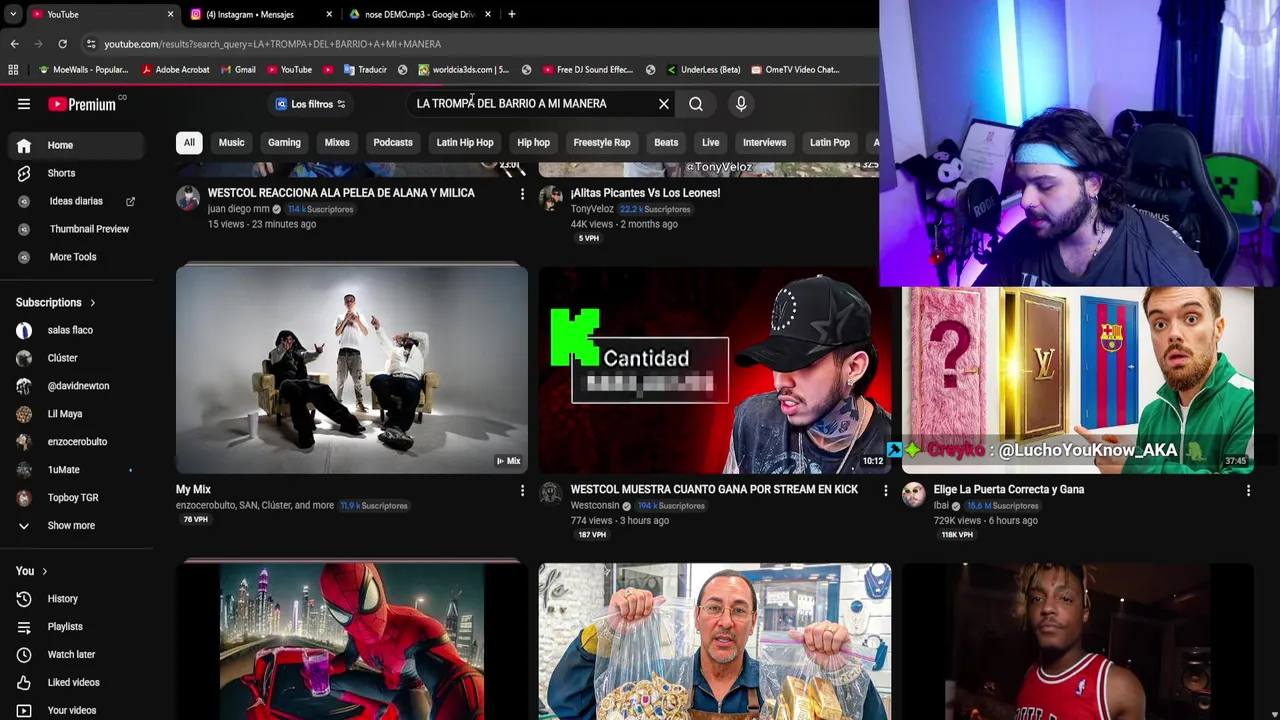Viewport: 1280px width, 720px height.
Task: Click the magnifier search button
Action: click(x=696, y=104)
